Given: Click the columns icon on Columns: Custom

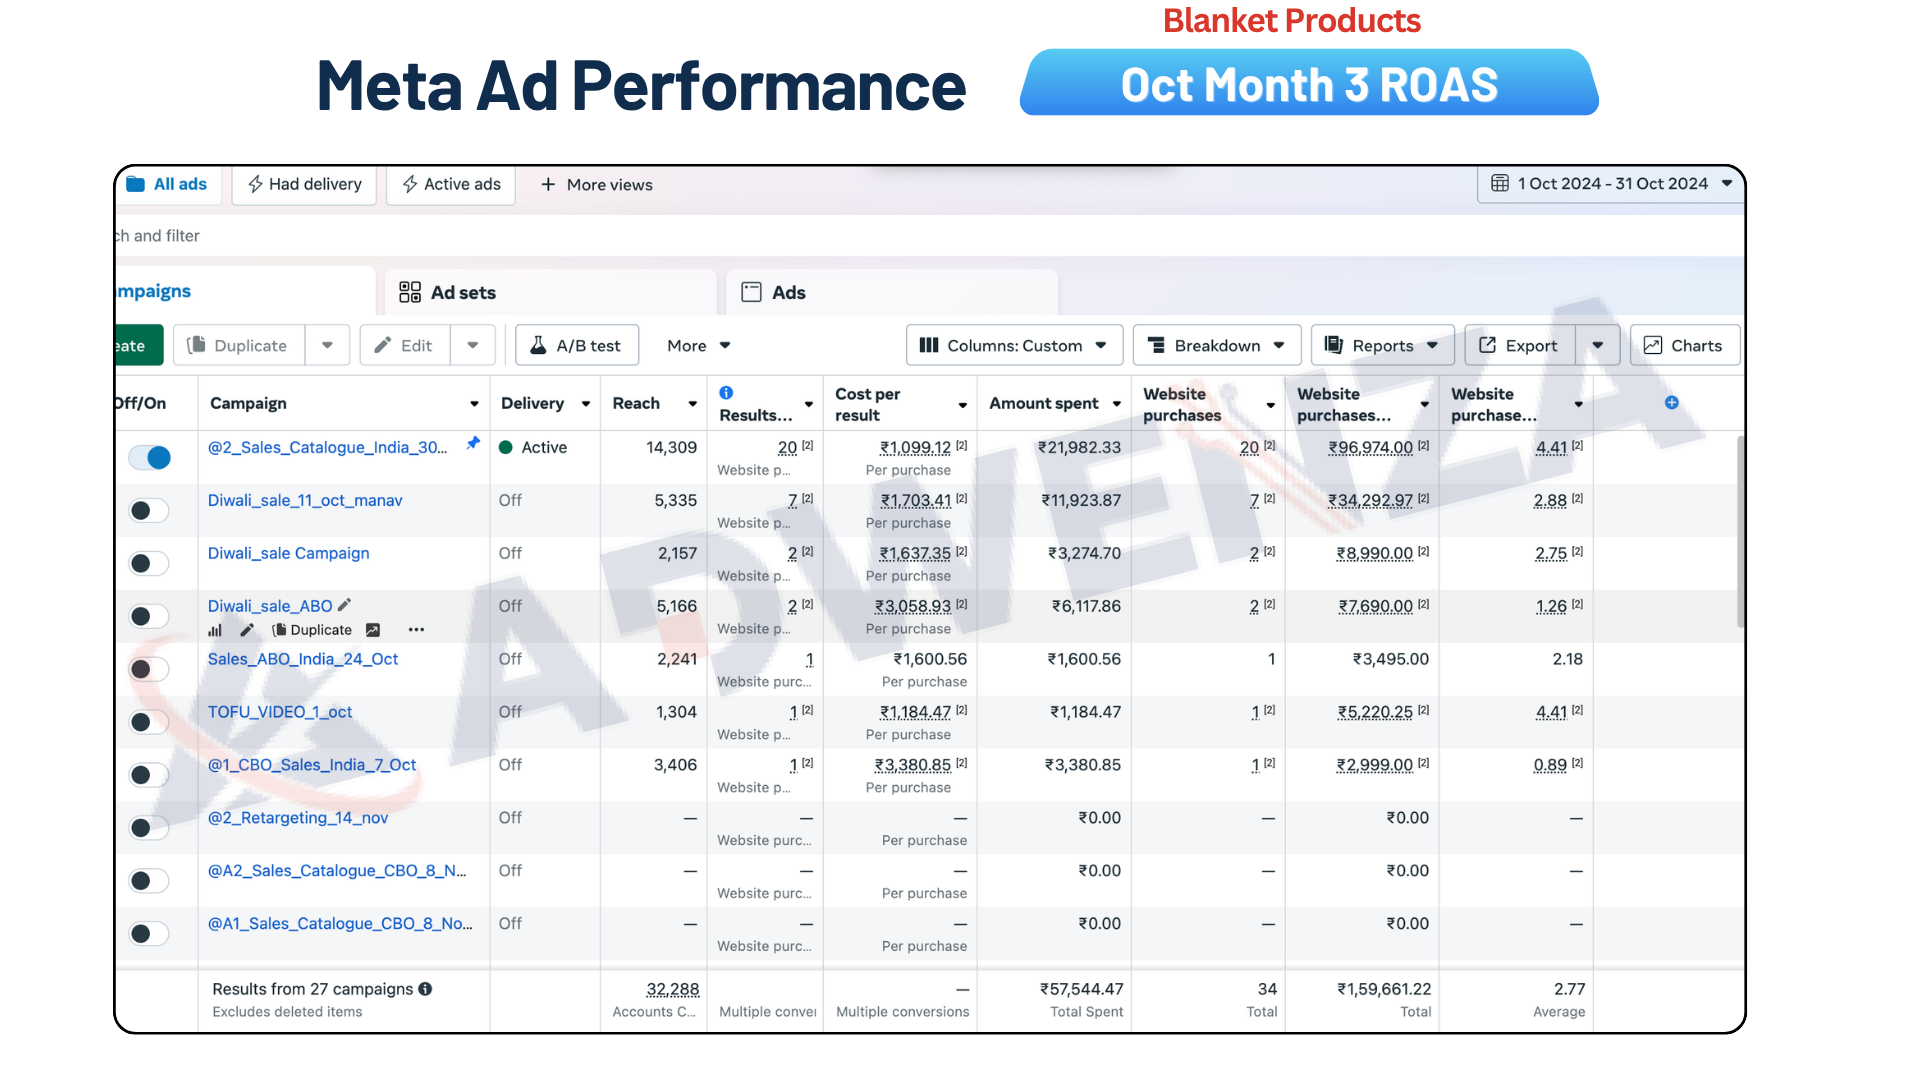Looking at the screenshot, I should point(929,345).
